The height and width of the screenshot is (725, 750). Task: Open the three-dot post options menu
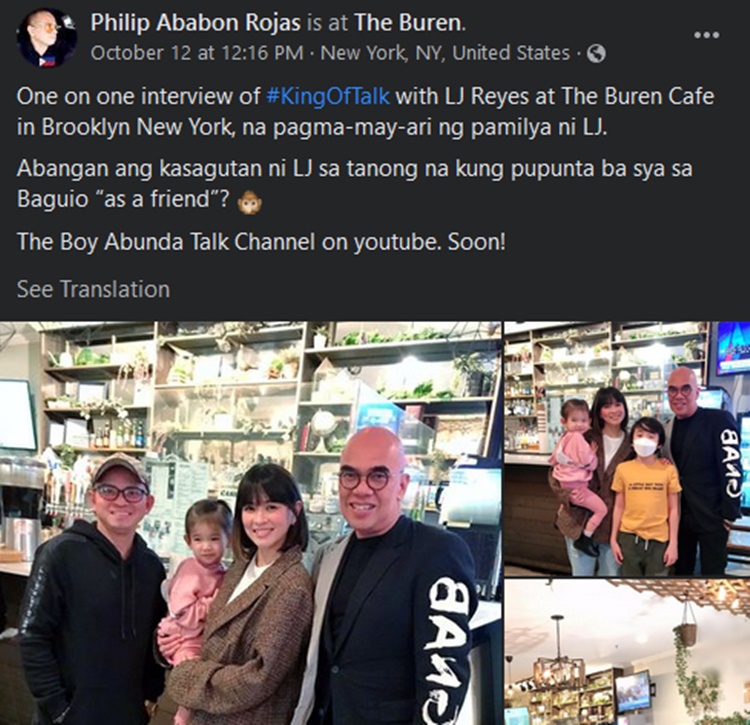[706, 35]
